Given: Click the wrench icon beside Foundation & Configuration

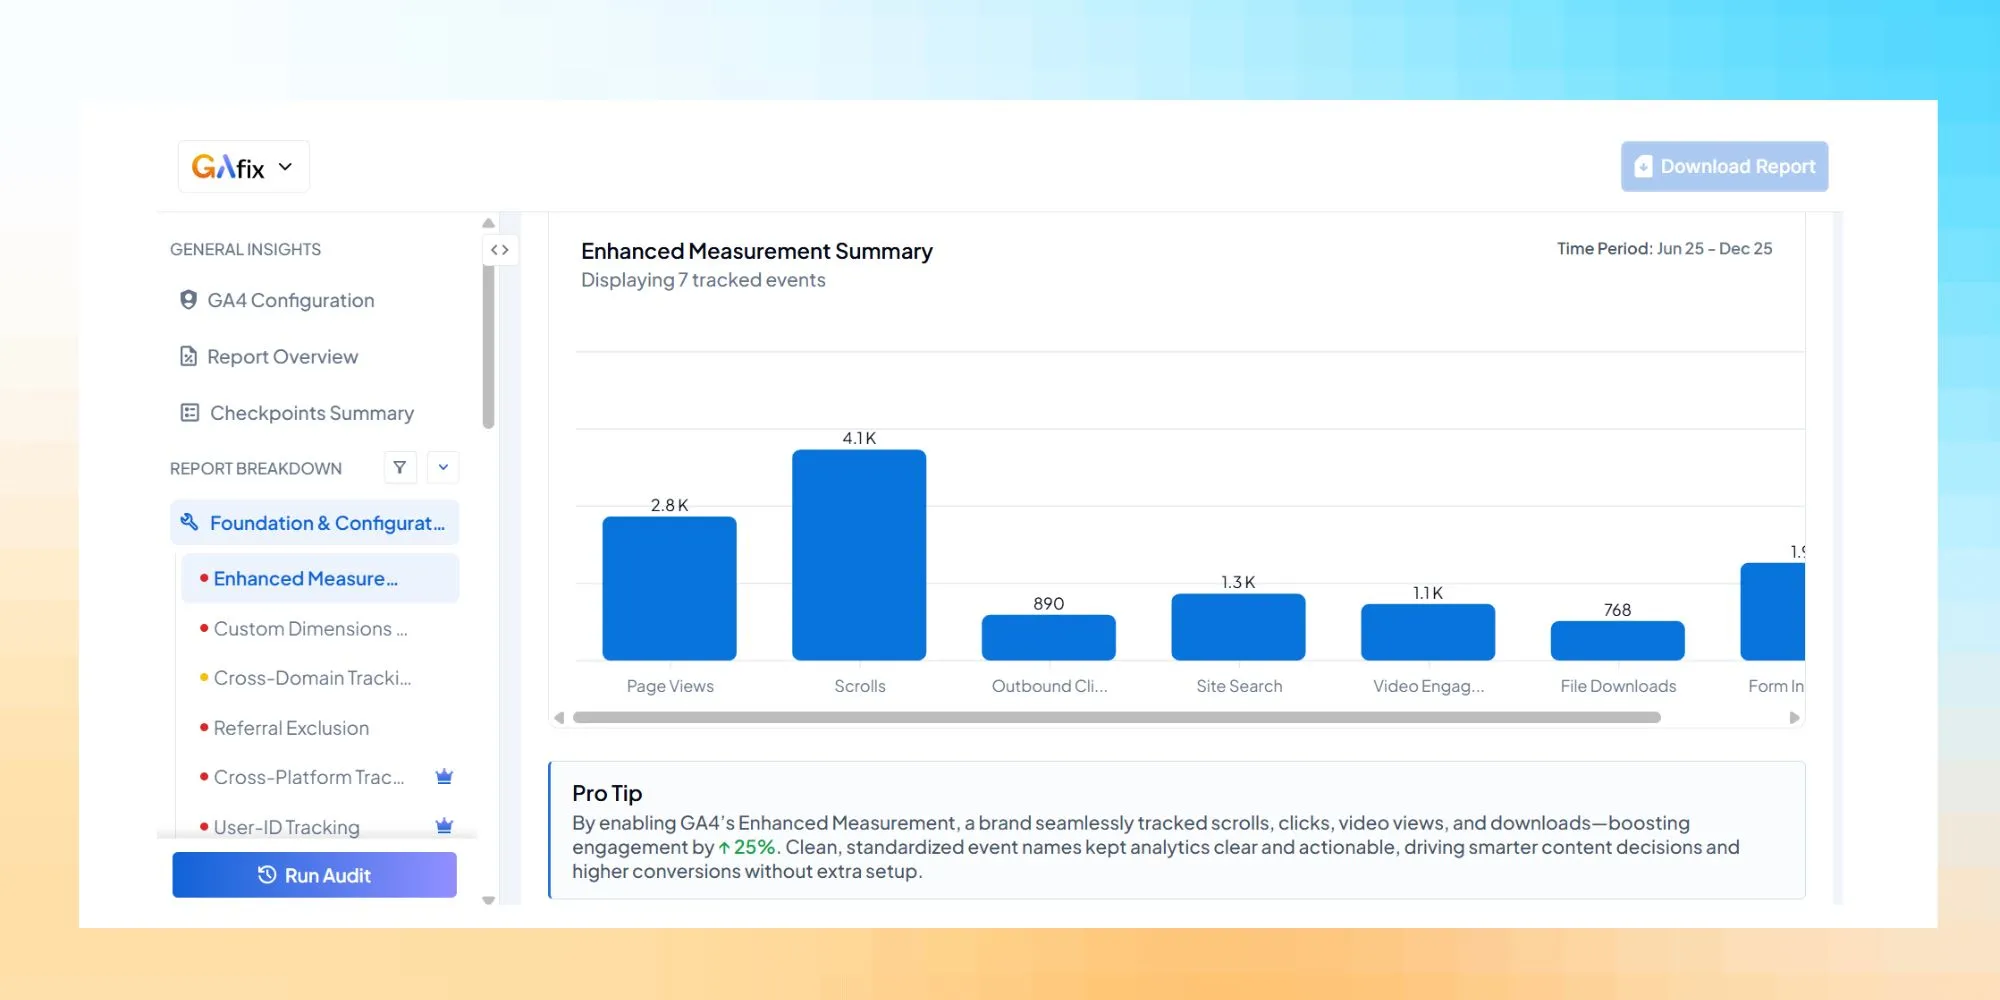Looking at the screenshot, I should 188,521.
